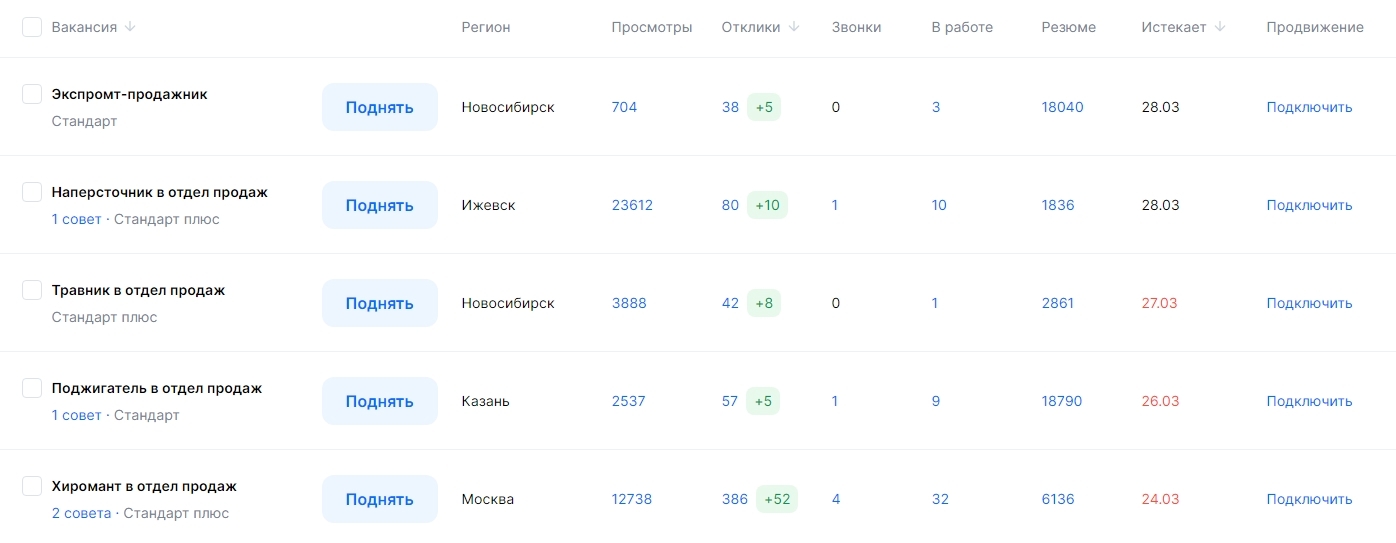Viewport: 1396px width, 543px height.
Task: Check the Травник в отдел продаж checkbox
Action: [x=32, y=290]
